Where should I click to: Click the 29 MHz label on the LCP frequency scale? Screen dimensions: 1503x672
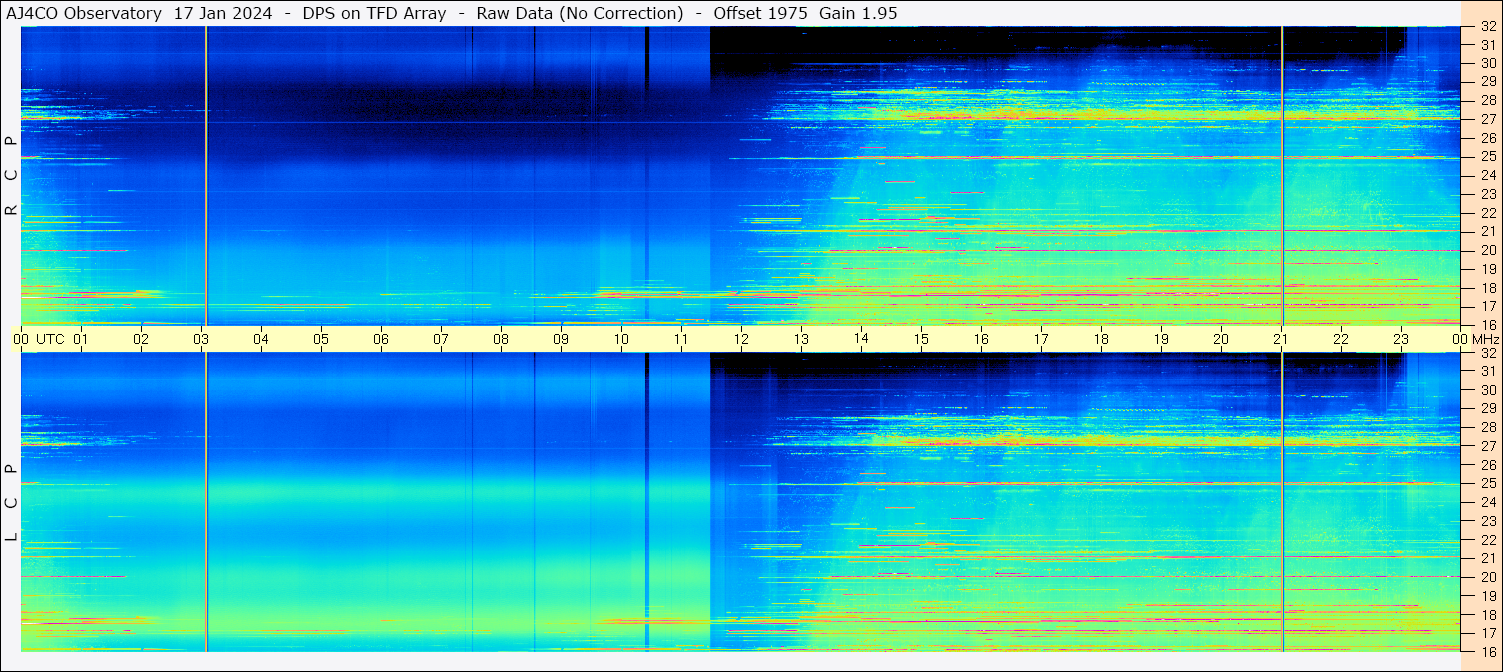(1488, 409)
